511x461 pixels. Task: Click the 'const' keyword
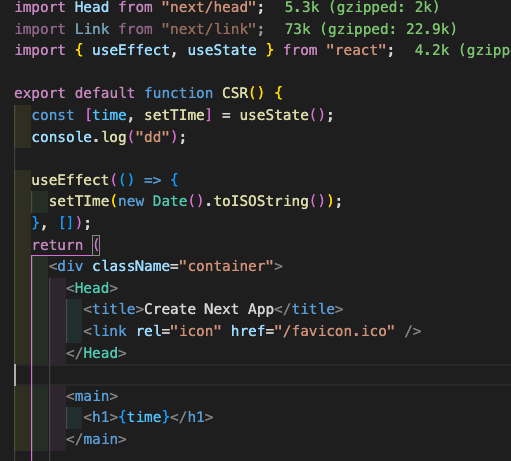tap(53, 115)
